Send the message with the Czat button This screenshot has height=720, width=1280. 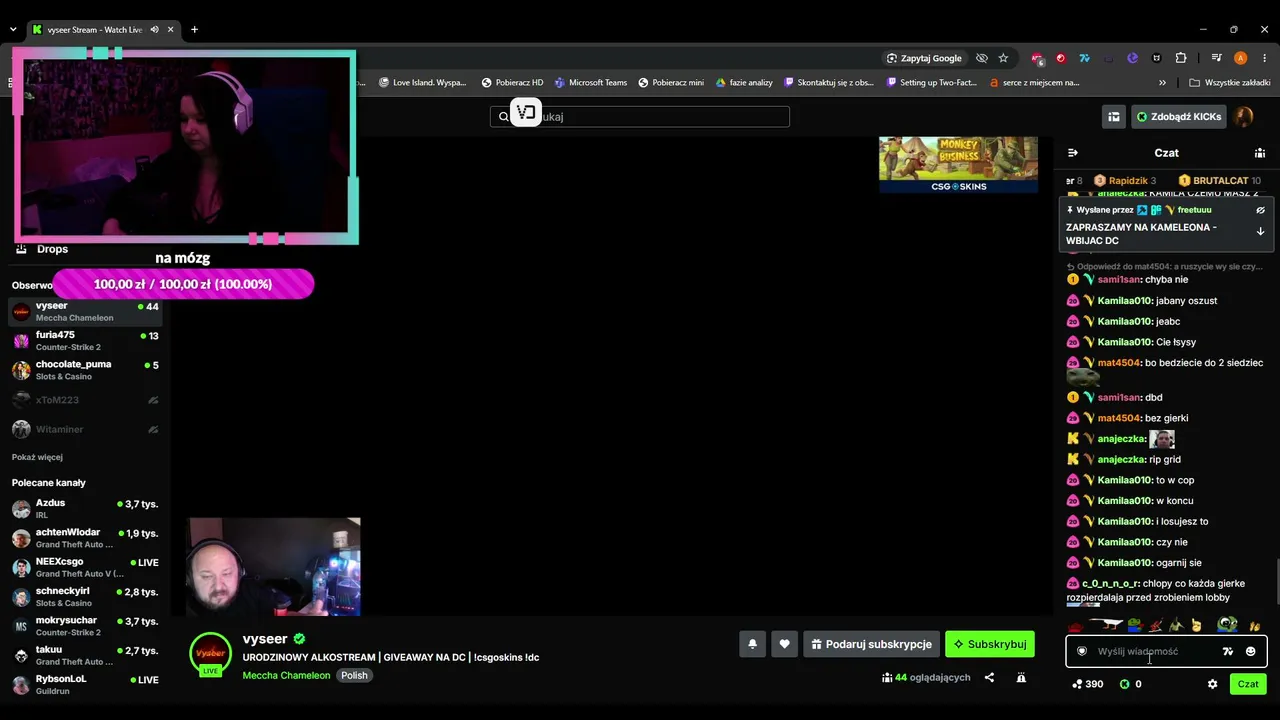[x=1248, y=684]
